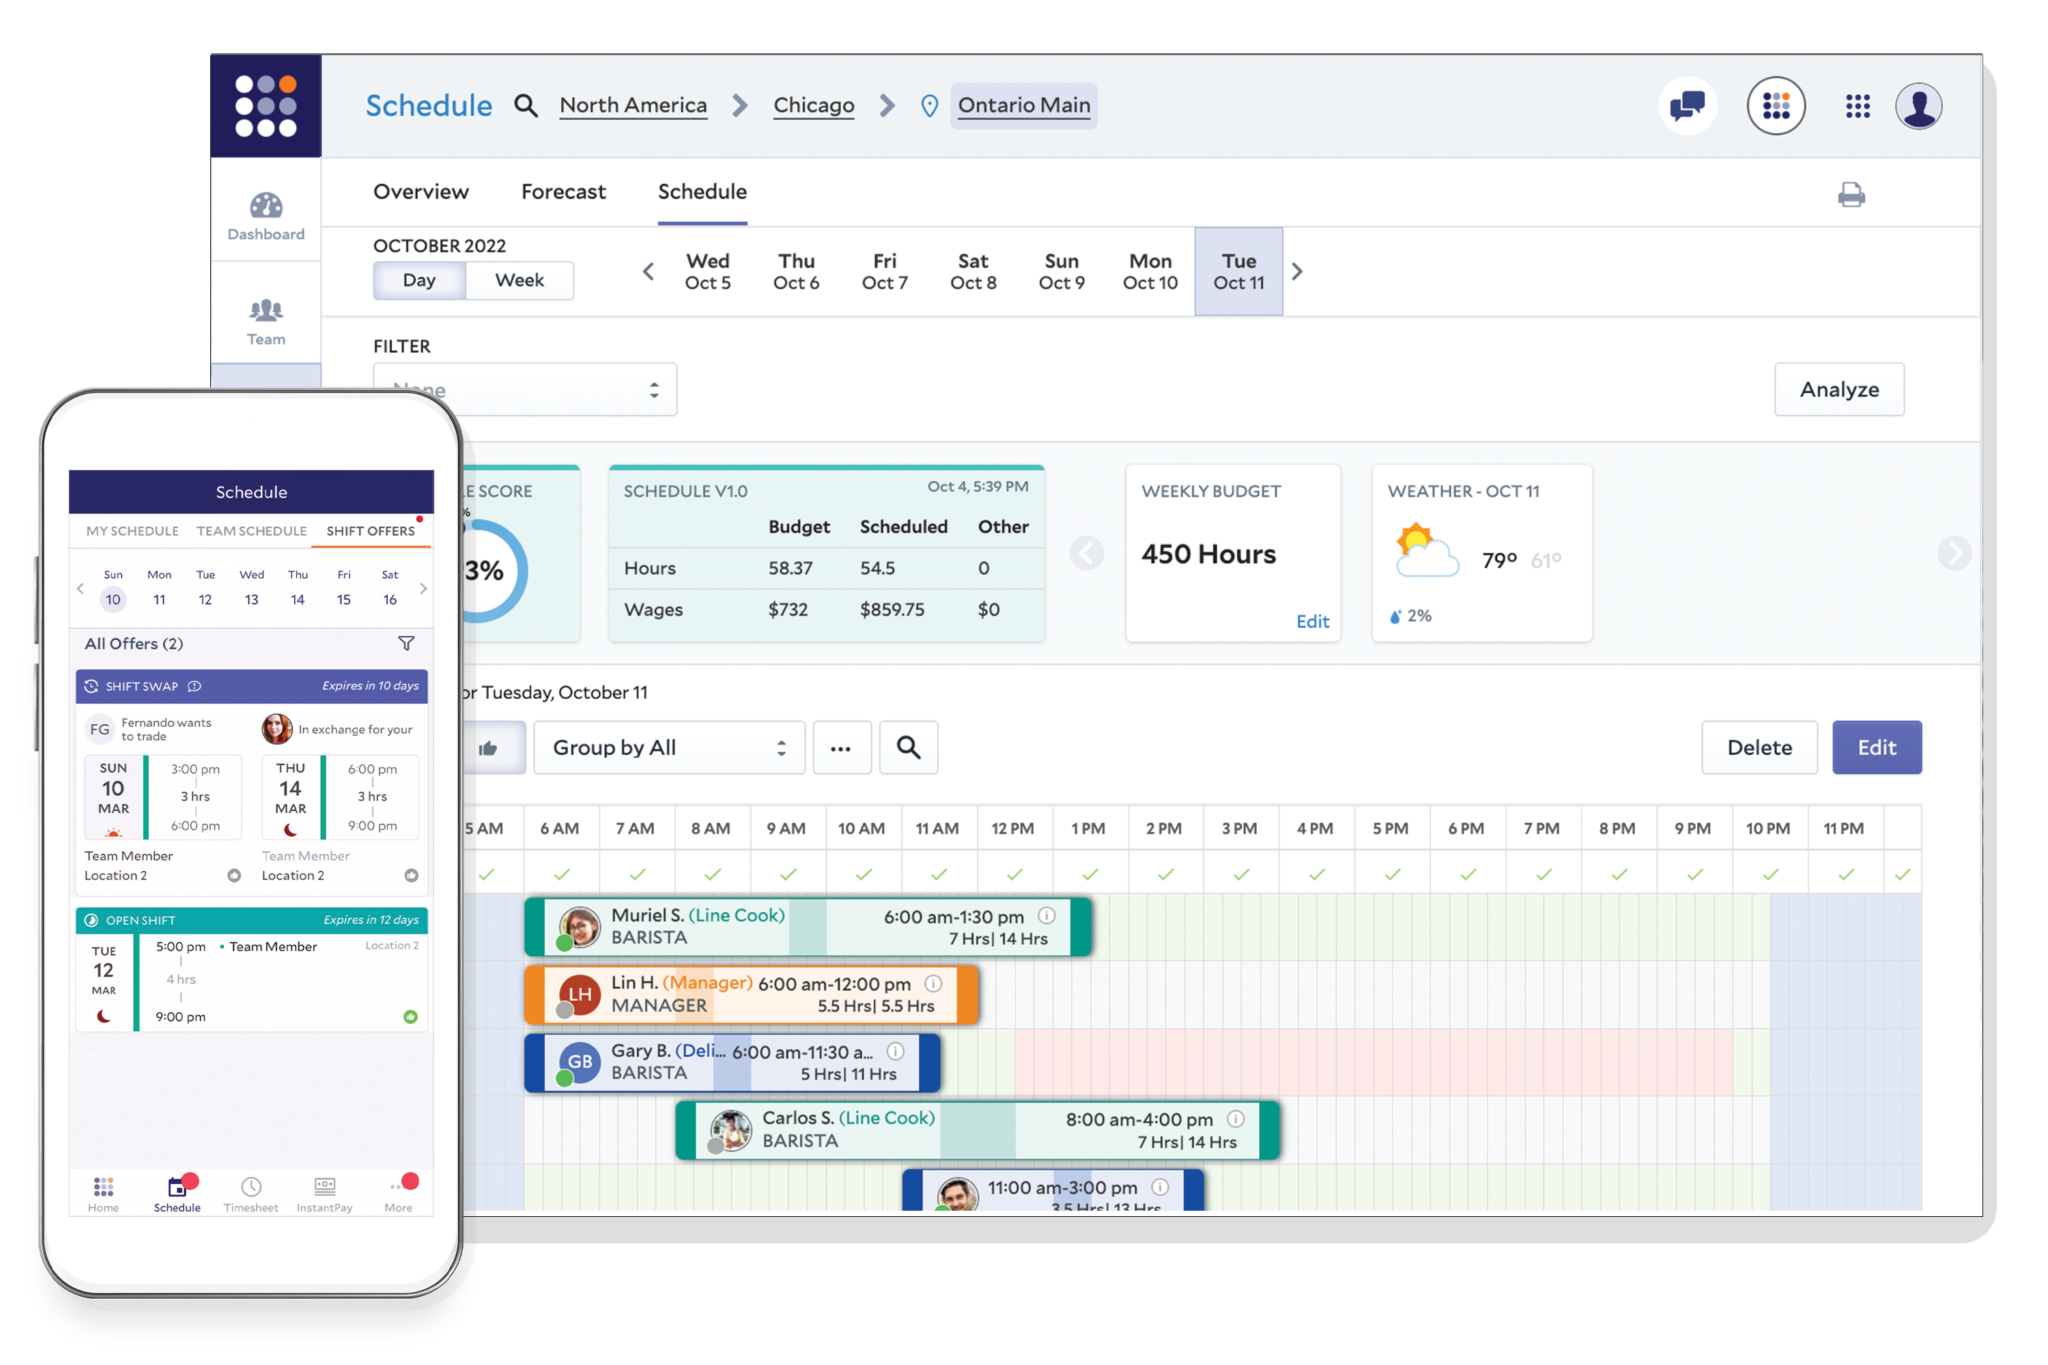
Task: Tap the filter funnel icon above All Offers
Action: [x=406, y=644]
